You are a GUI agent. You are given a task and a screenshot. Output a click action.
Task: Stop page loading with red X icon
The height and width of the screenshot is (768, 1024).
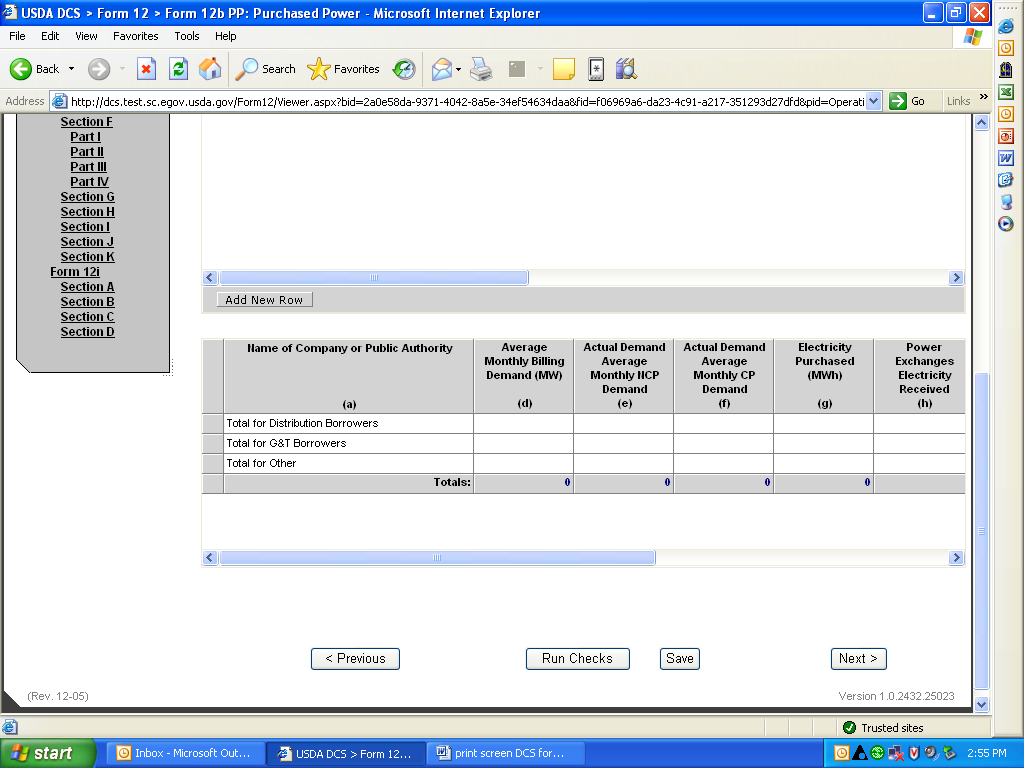click(146, 69)
